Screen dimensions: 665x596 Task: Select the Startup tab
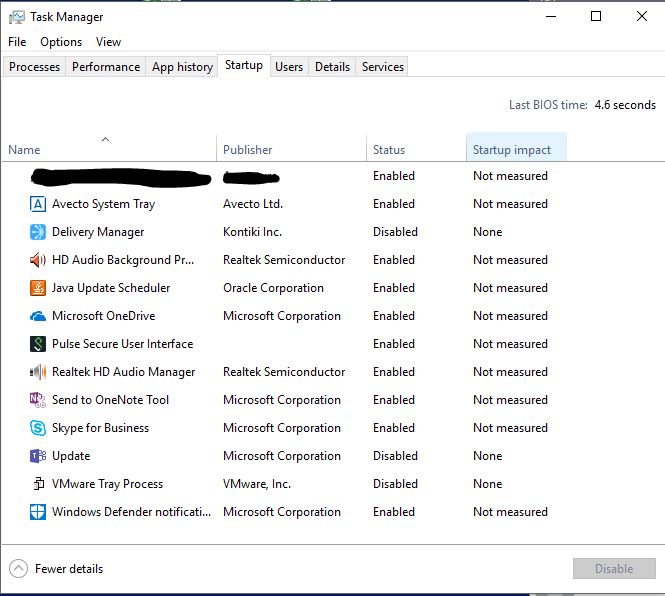pos(244,65)
